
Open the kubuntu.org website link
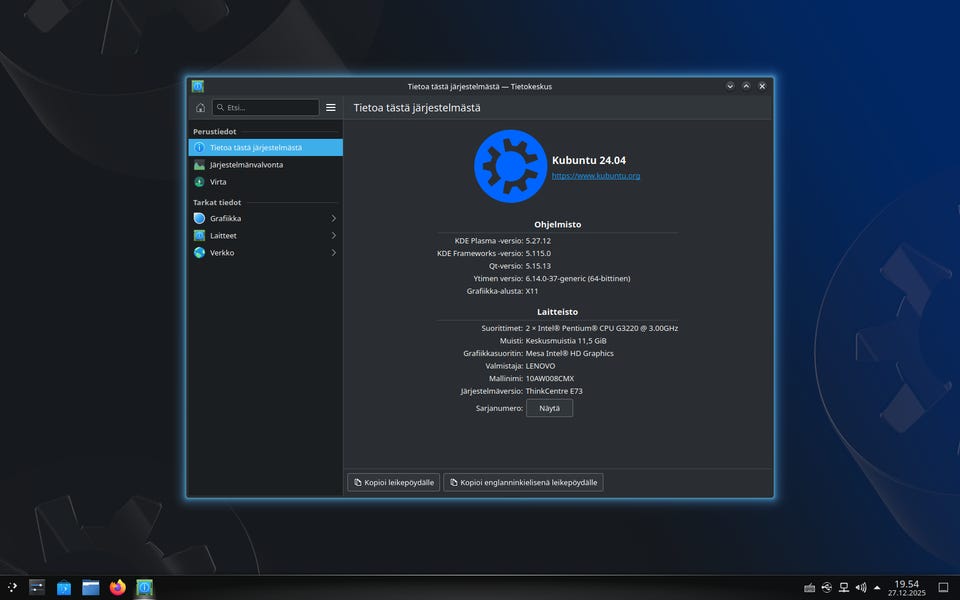pyautogui.click(x=596, y=176)
